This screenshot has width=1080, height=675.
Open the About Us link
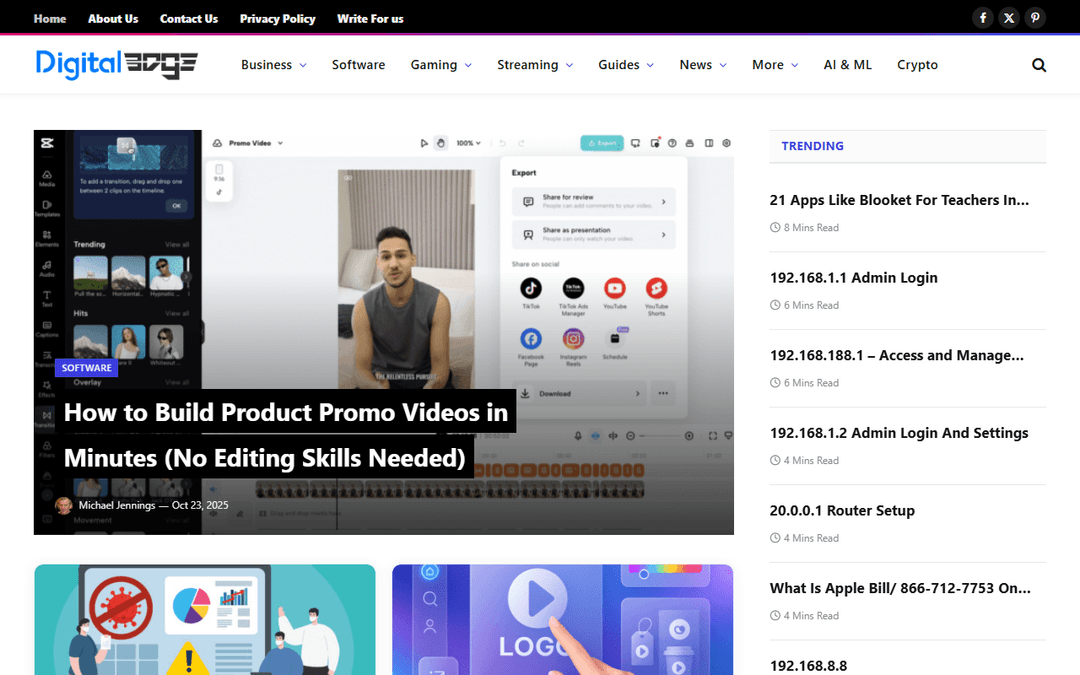(x=113, y=19)
